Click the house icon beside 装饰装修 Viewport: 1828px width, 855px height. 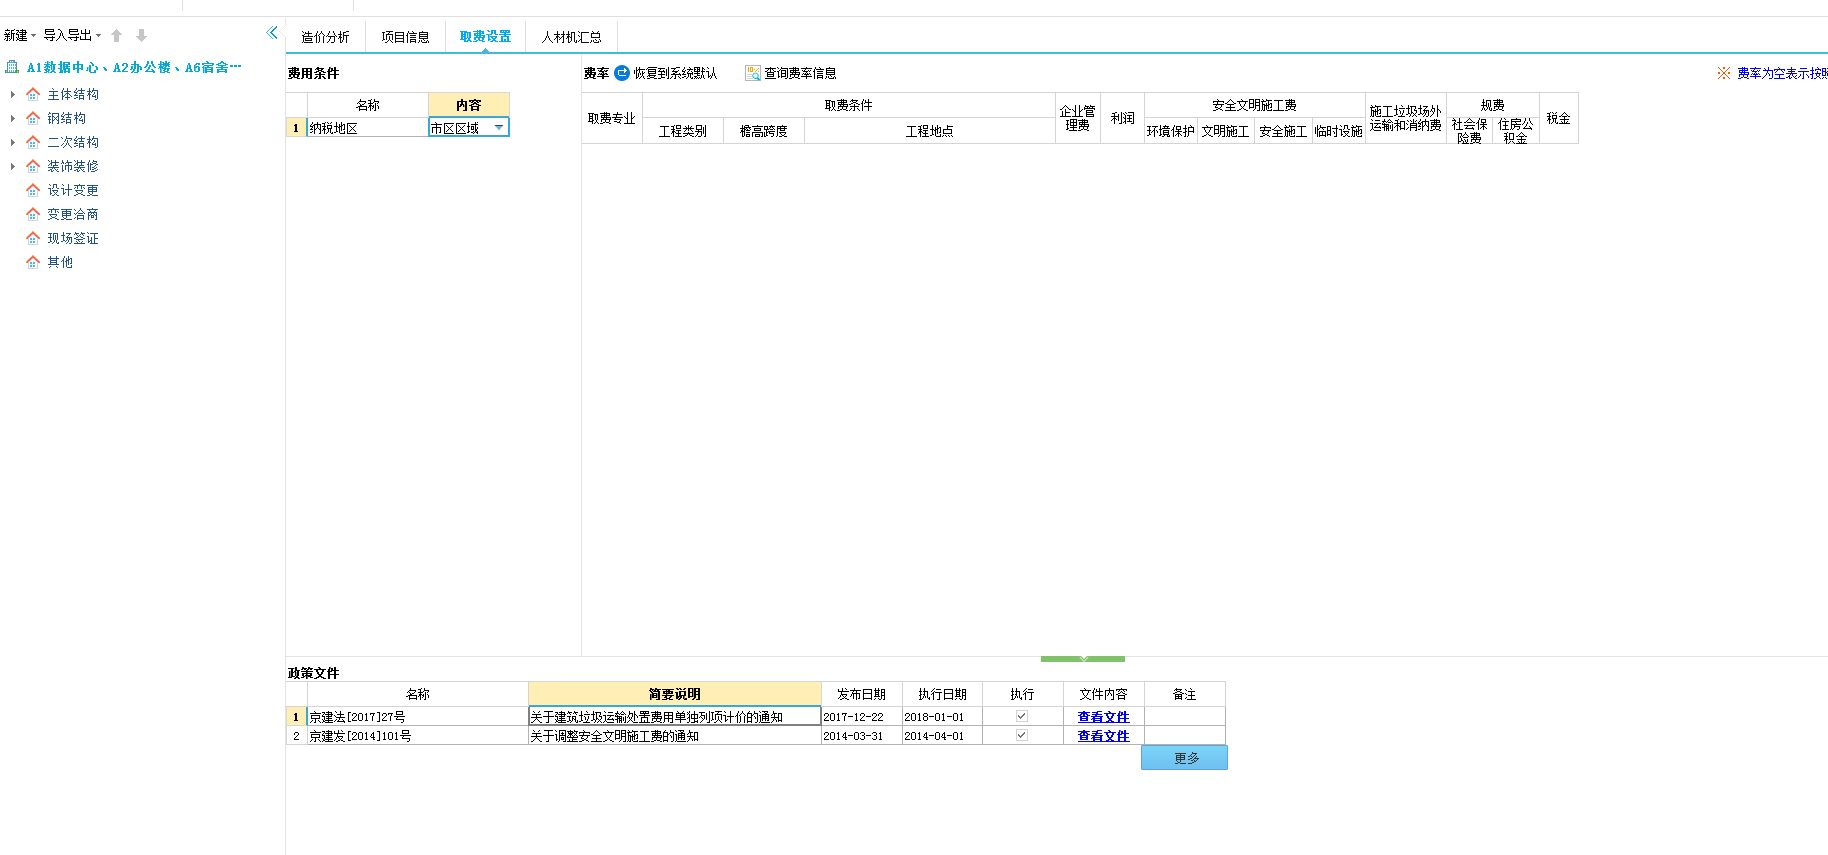(x=33, y=166)
